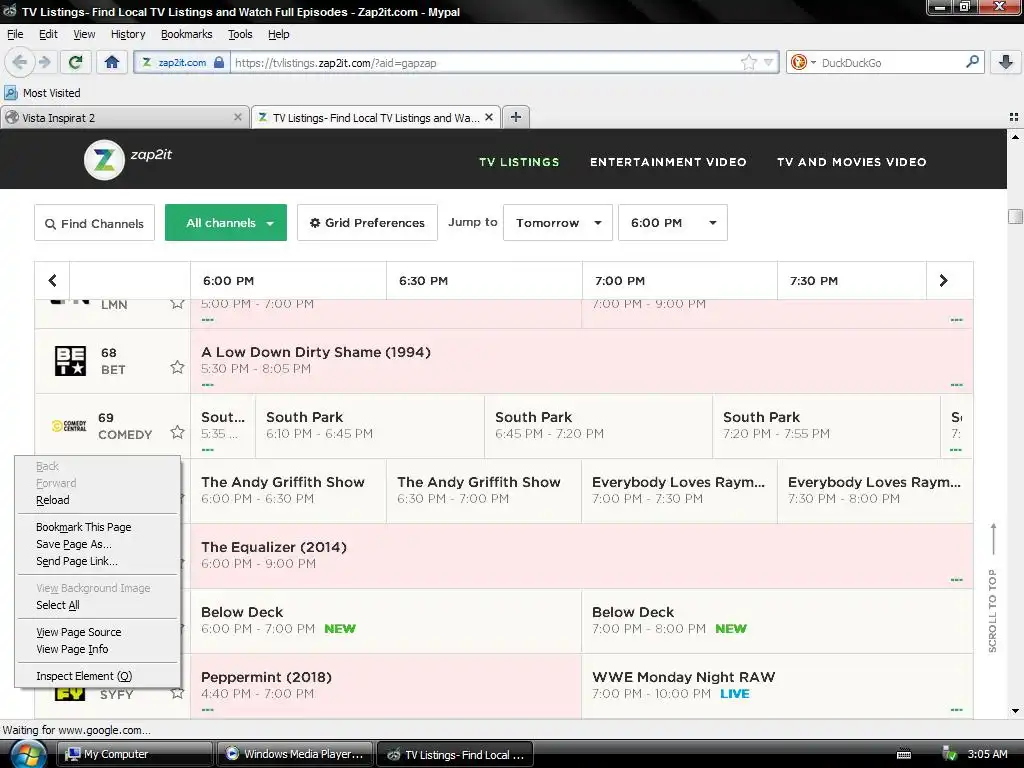Viewport: 1024px width, 768px height.
Task: Open the 6:00 PM time dropdown
Action: [x=673, y=223]
